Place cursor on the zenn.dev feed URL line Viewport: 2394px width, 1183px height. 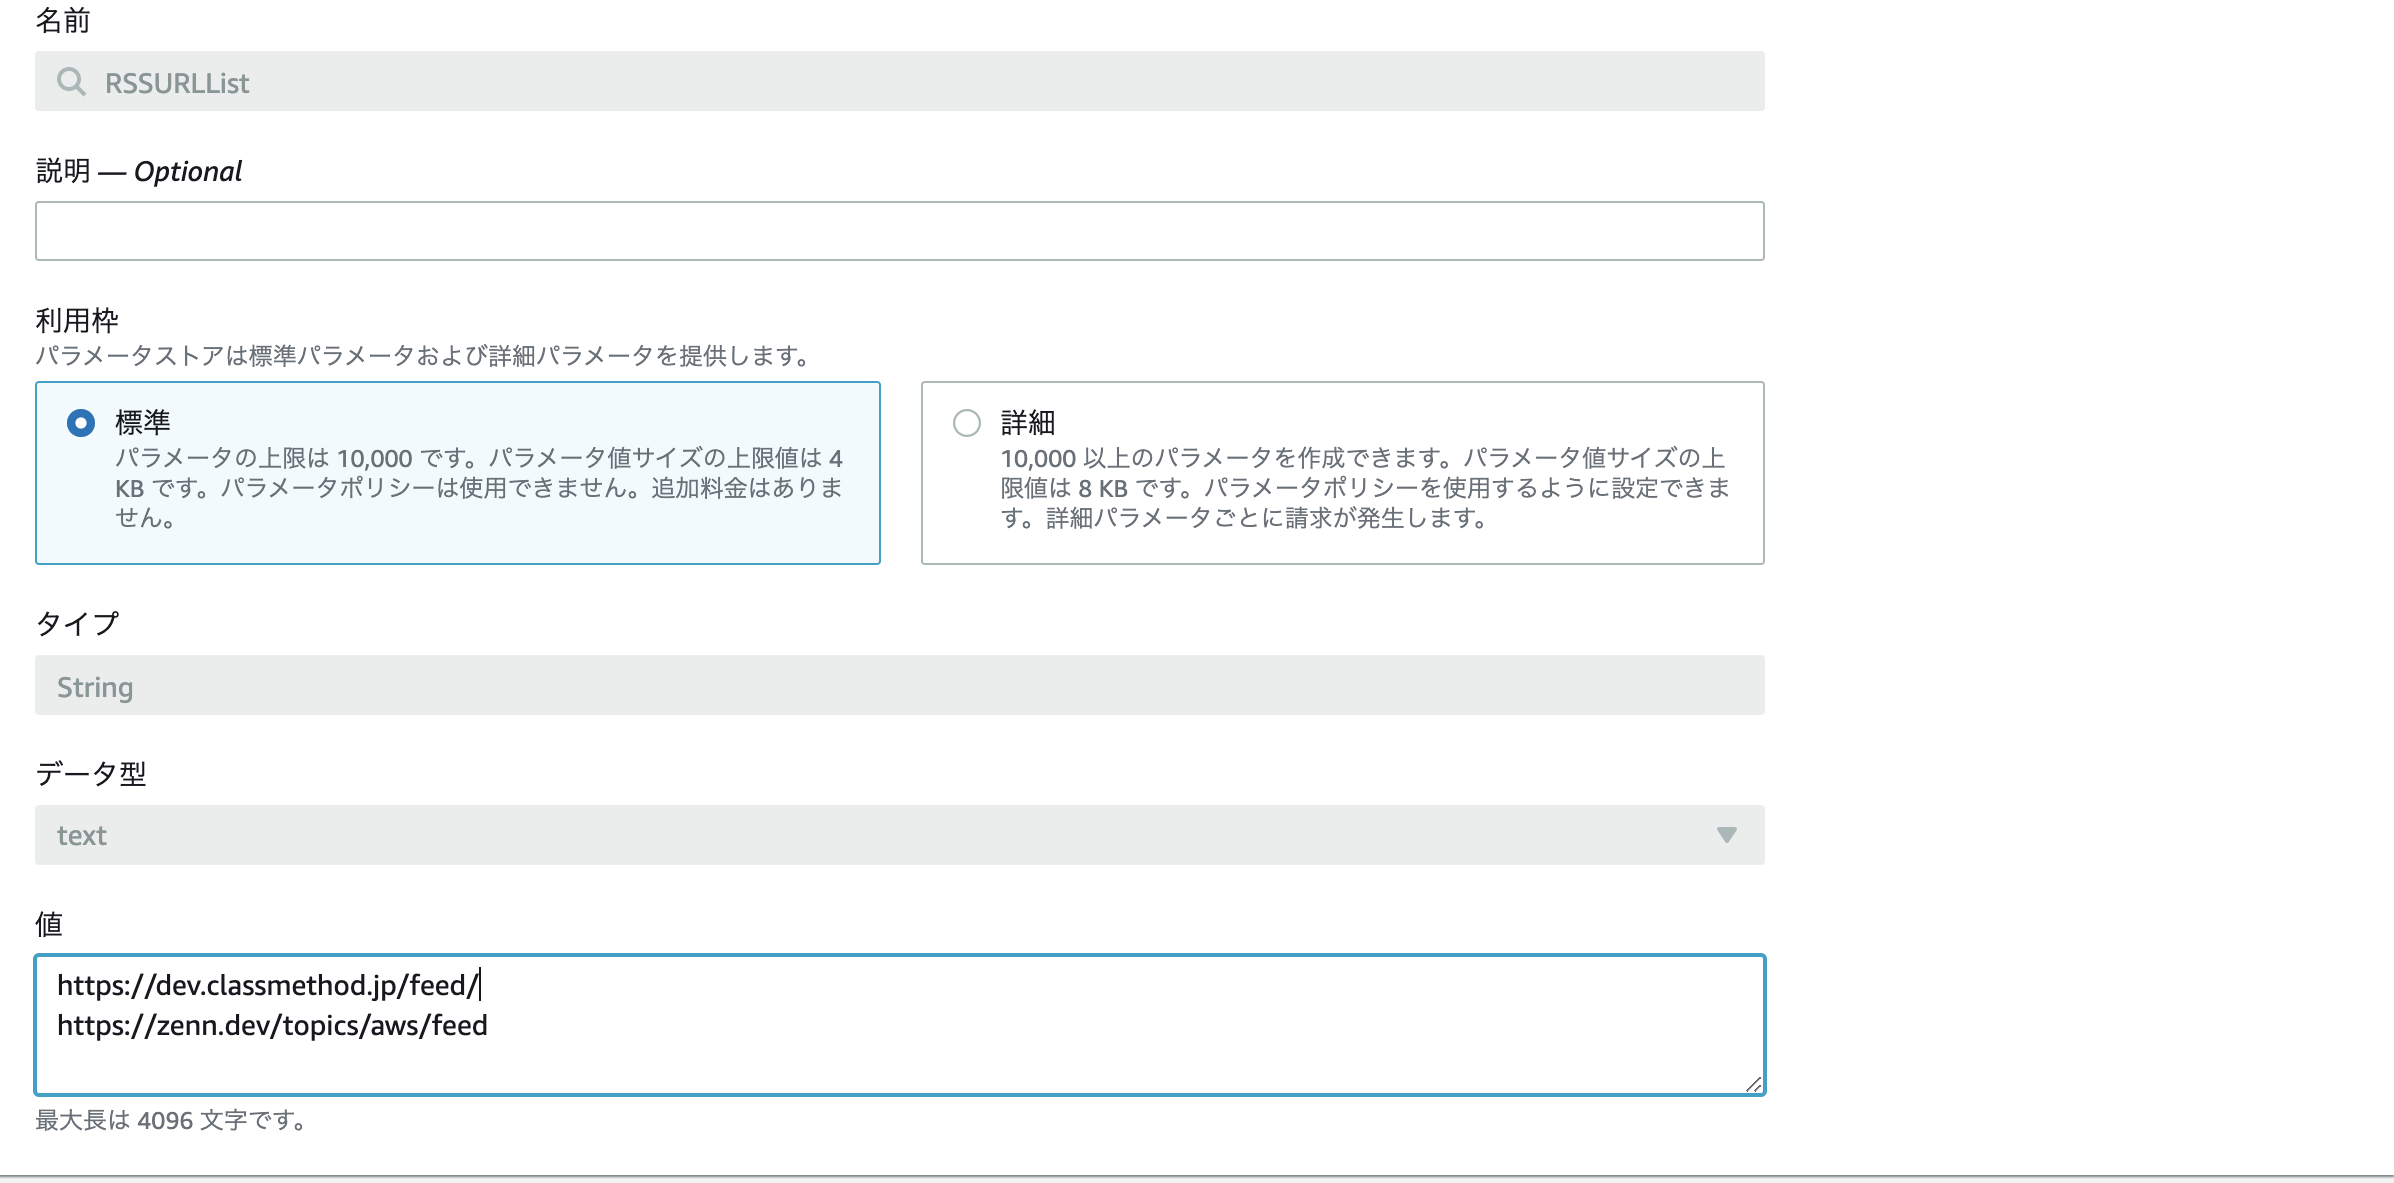[272, 1026]
